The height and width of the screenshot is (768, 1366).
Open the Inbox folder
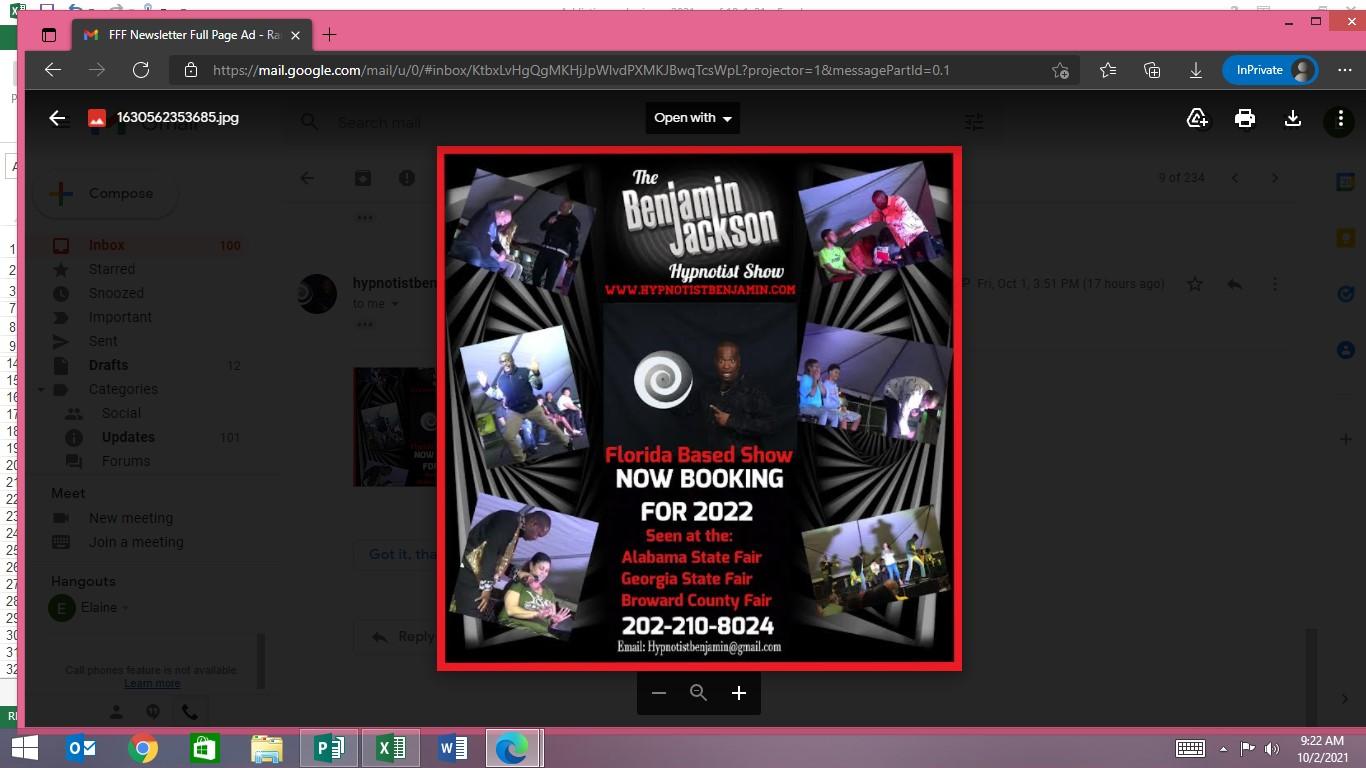(x=106, y=245)
